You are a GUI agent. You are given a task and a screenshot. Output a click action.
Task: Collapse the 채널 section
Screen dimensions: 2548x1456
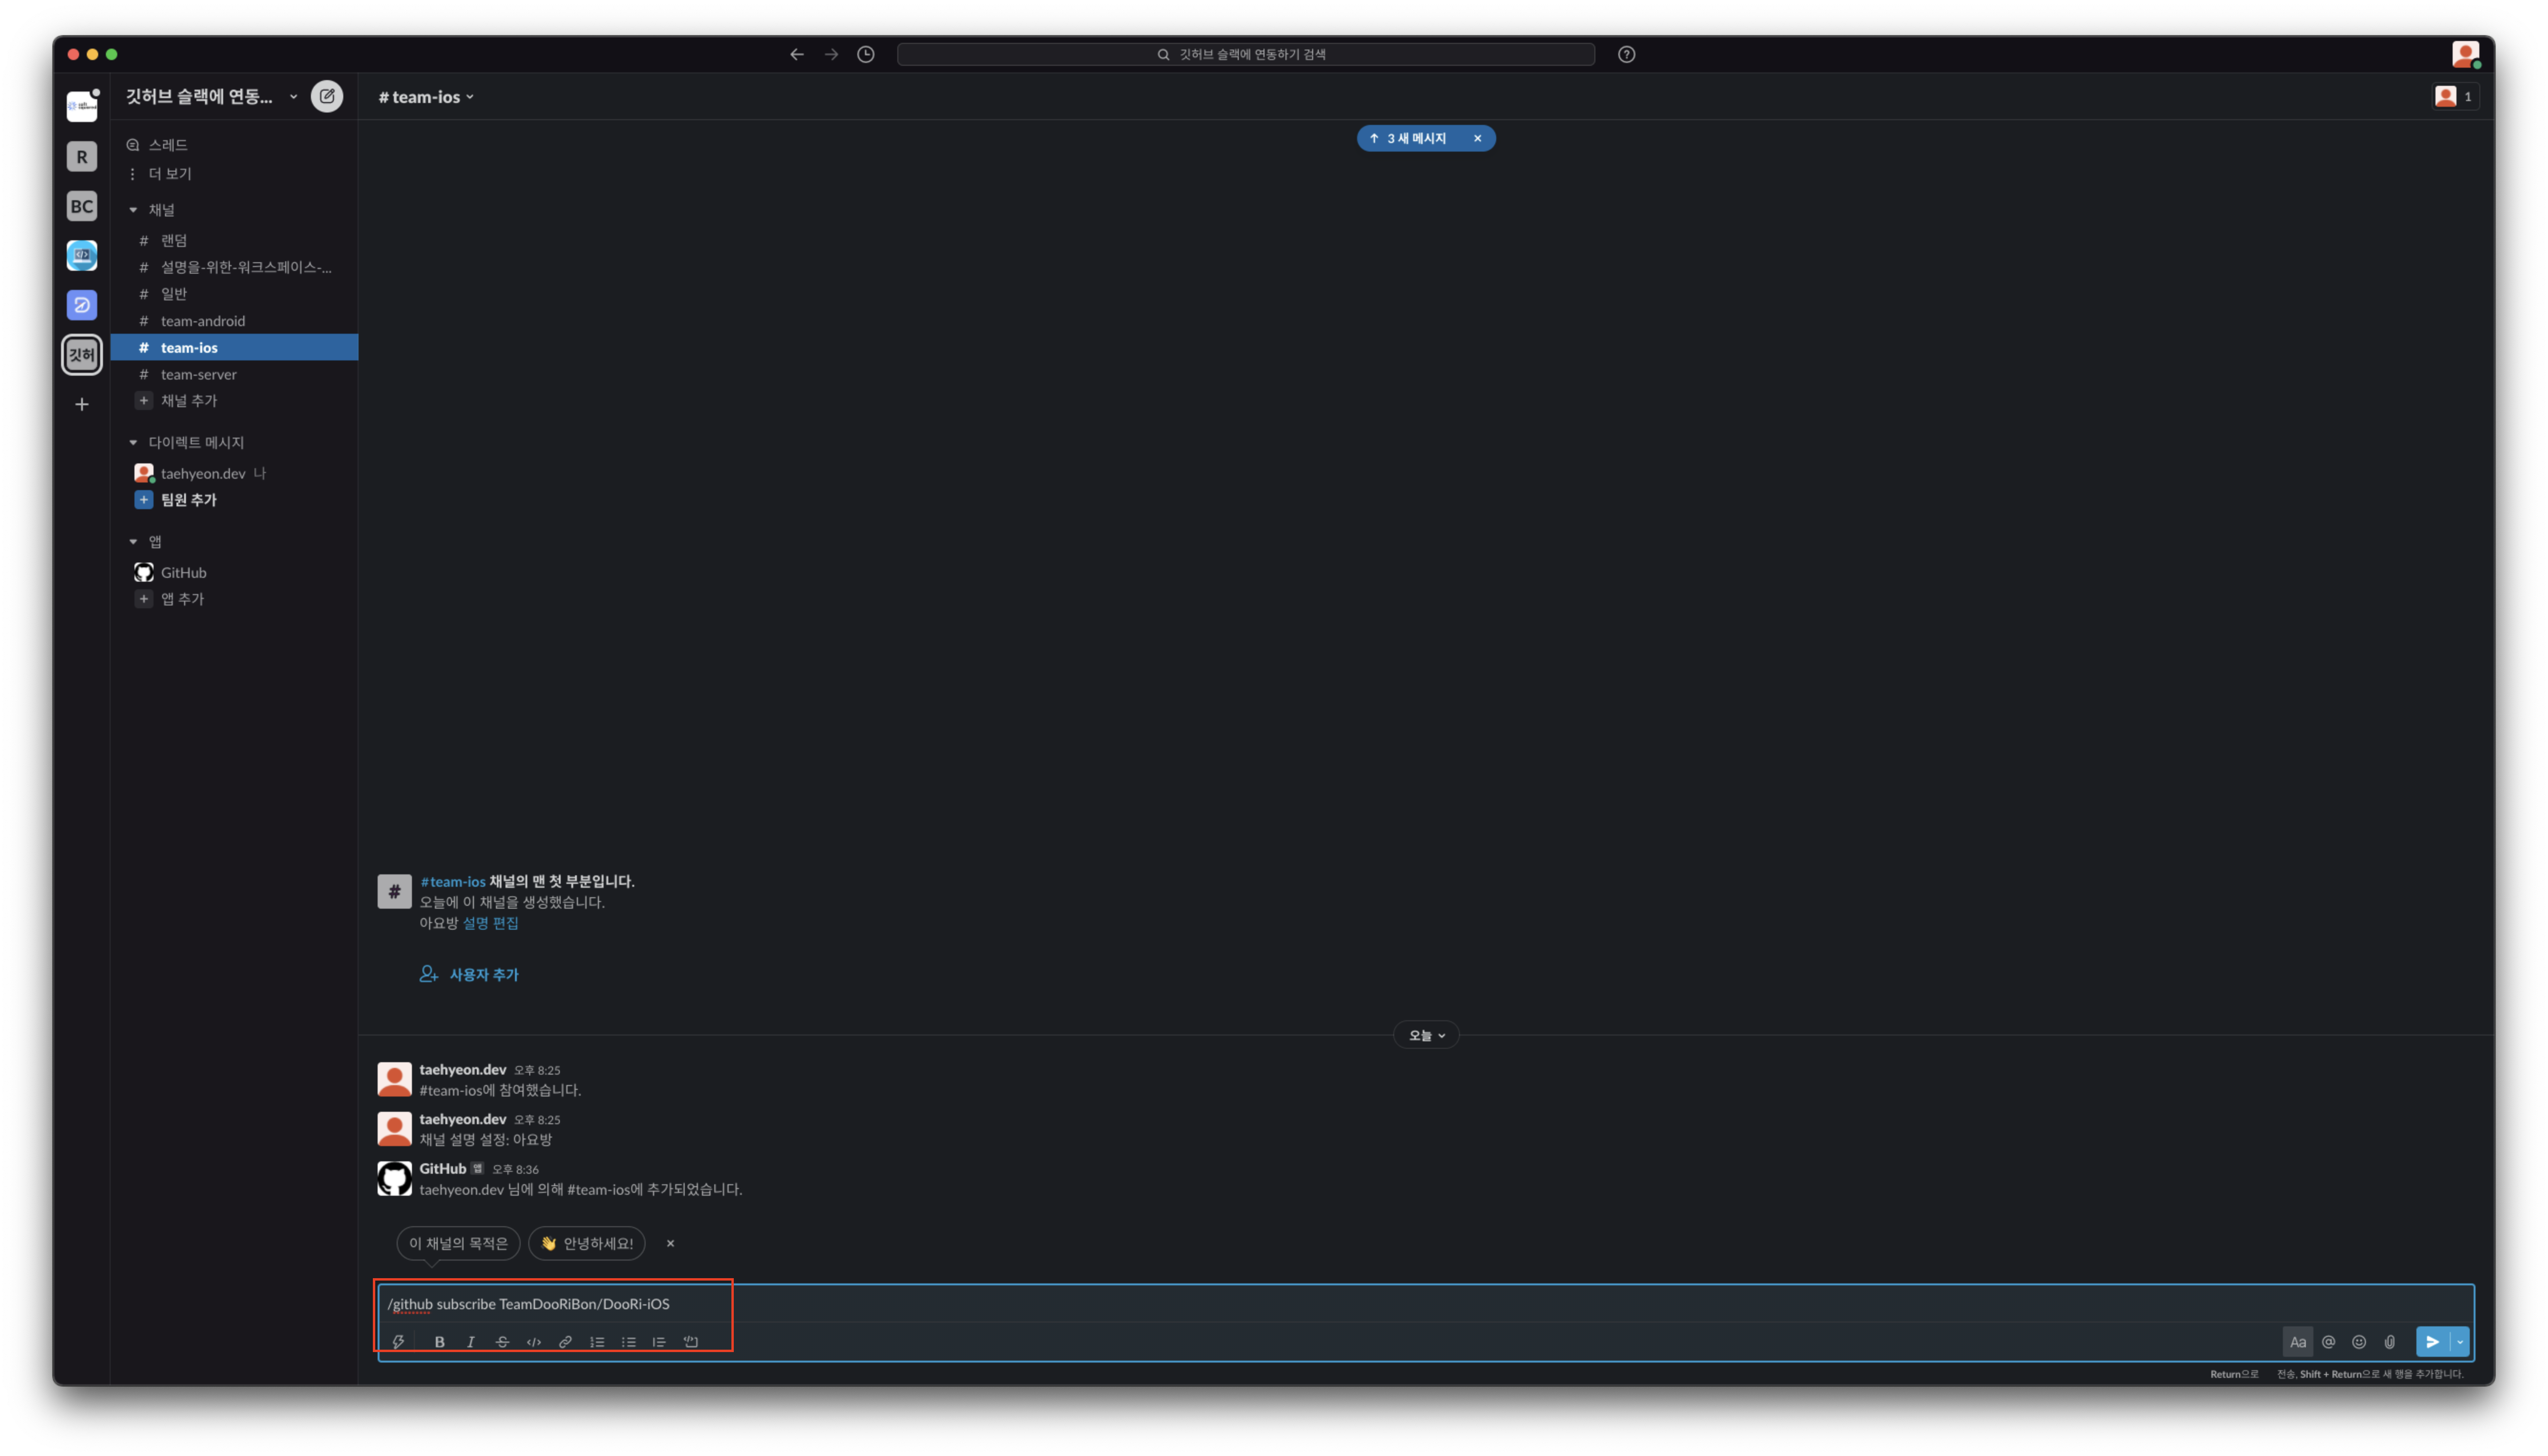tap(133, 210)
